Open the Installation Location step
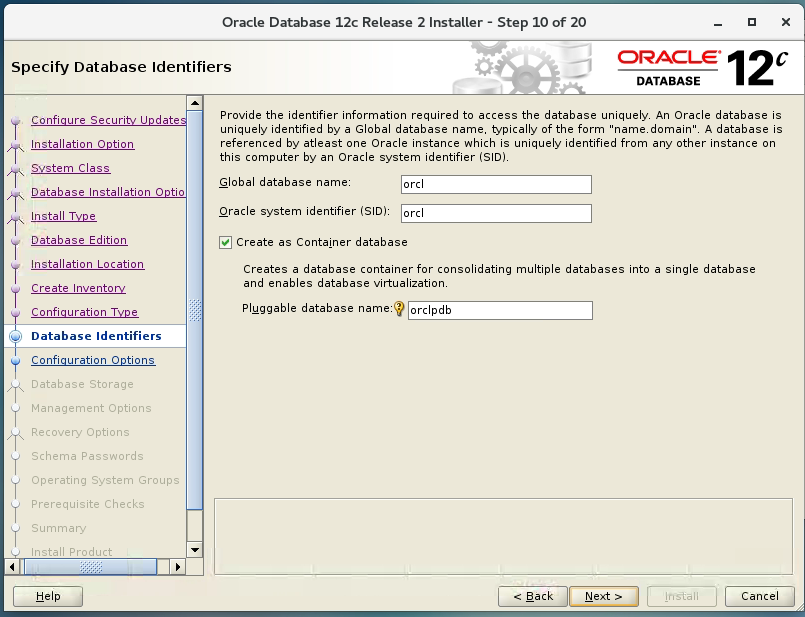805x617 pixels. tap(87, 264)
